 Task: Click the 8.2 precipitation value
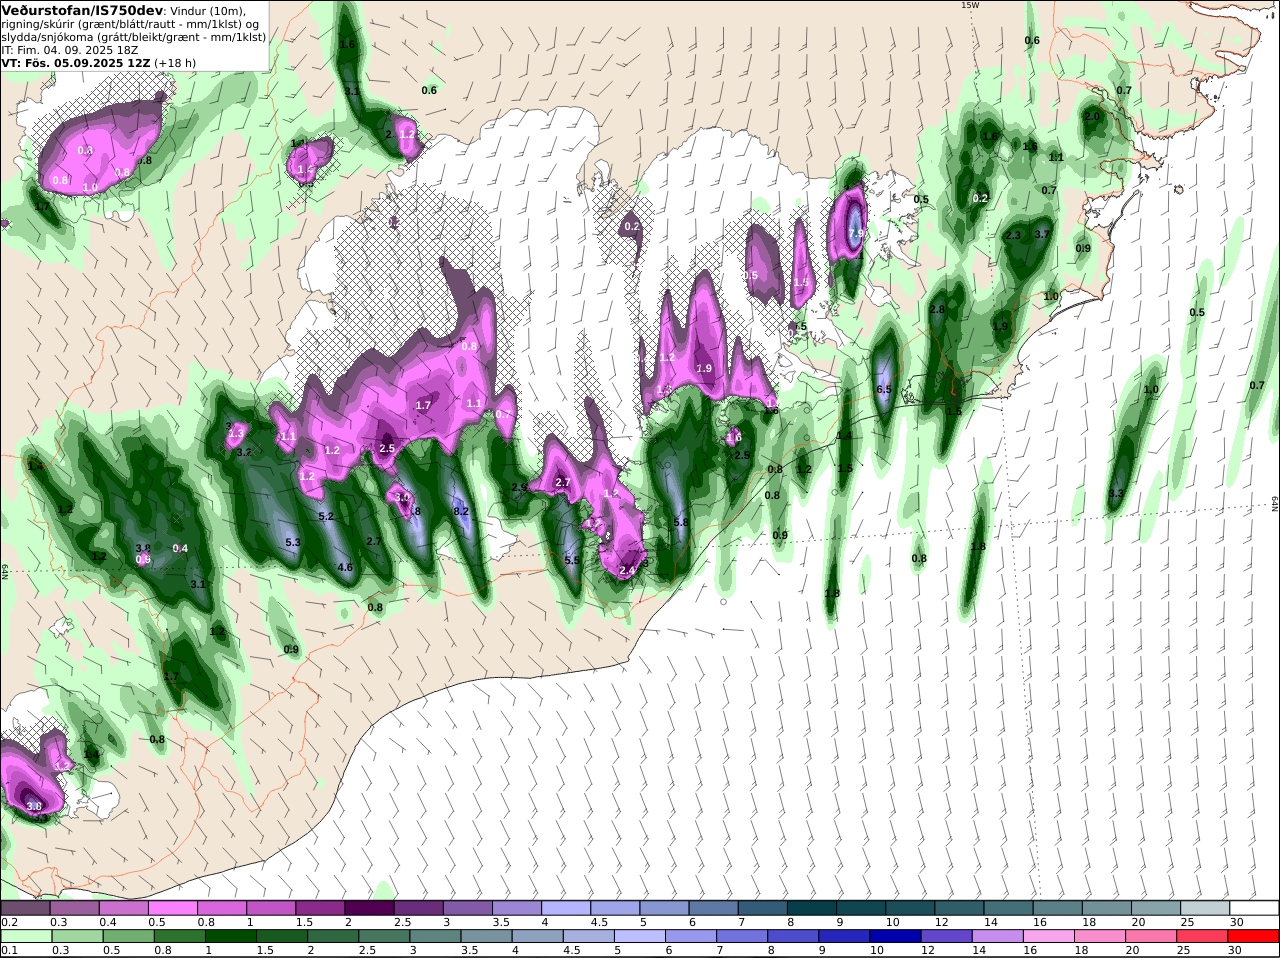tap(461, 511)
